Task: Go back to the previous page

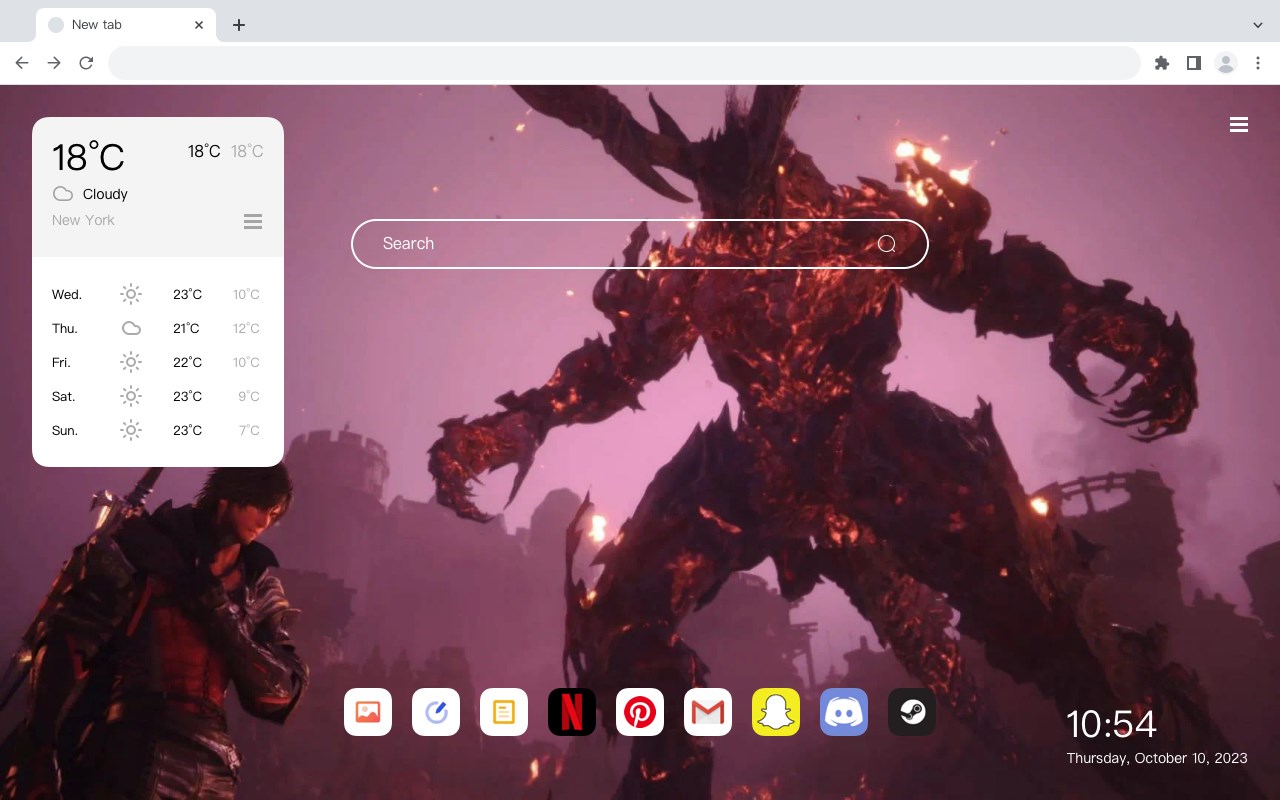Action: 22,63
